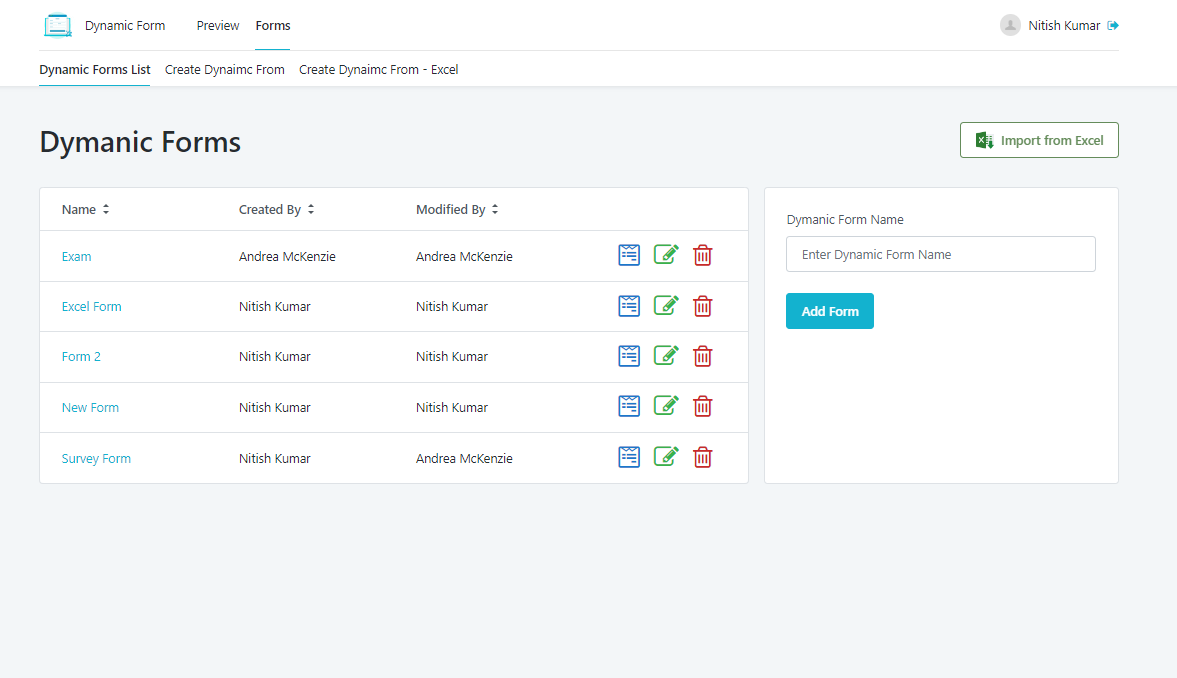Viewport: 1177px width, 678px height.
Task: Click the preview icon for Form 2
Action: [629, 355]
